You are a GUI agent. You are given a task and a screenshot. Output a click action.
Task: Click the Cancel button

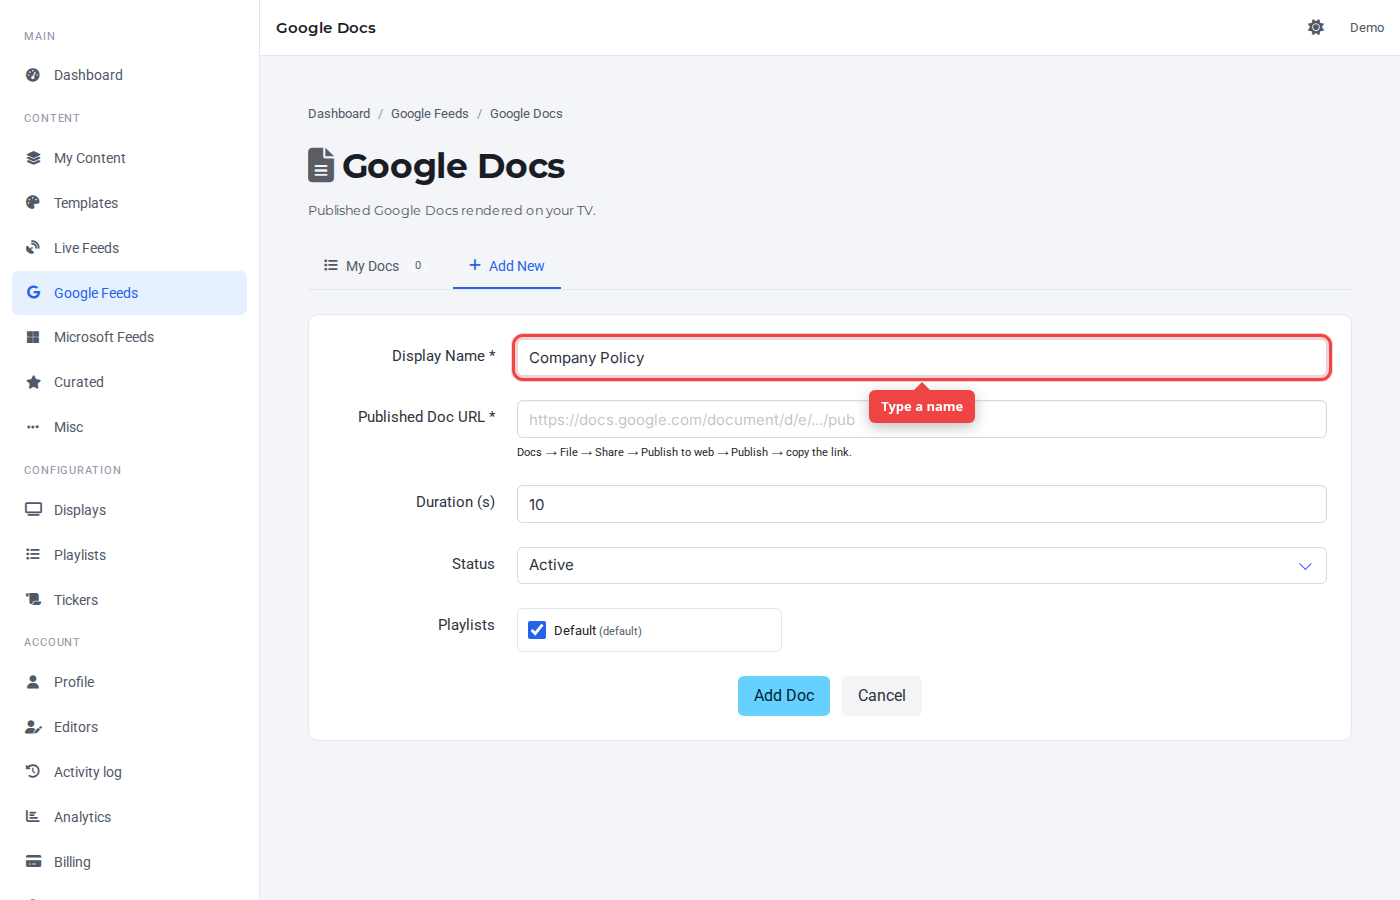[x=882, y=696]
